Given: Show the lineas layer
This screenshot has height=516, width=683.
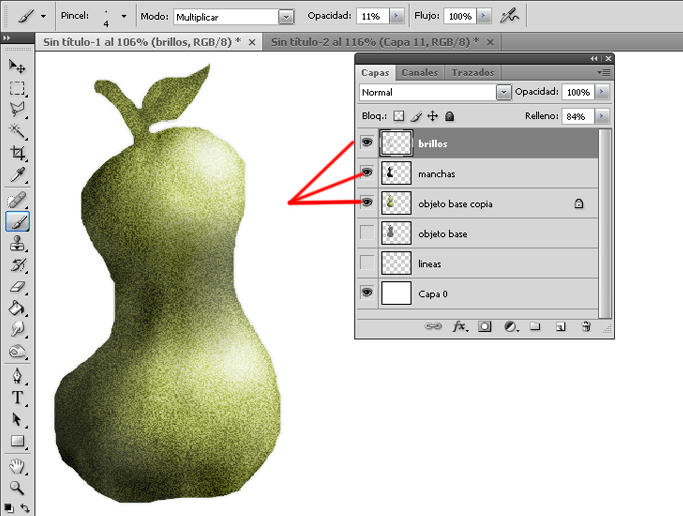Looking at the screenshot, I should pyautogui.click(x=367, y=263).
